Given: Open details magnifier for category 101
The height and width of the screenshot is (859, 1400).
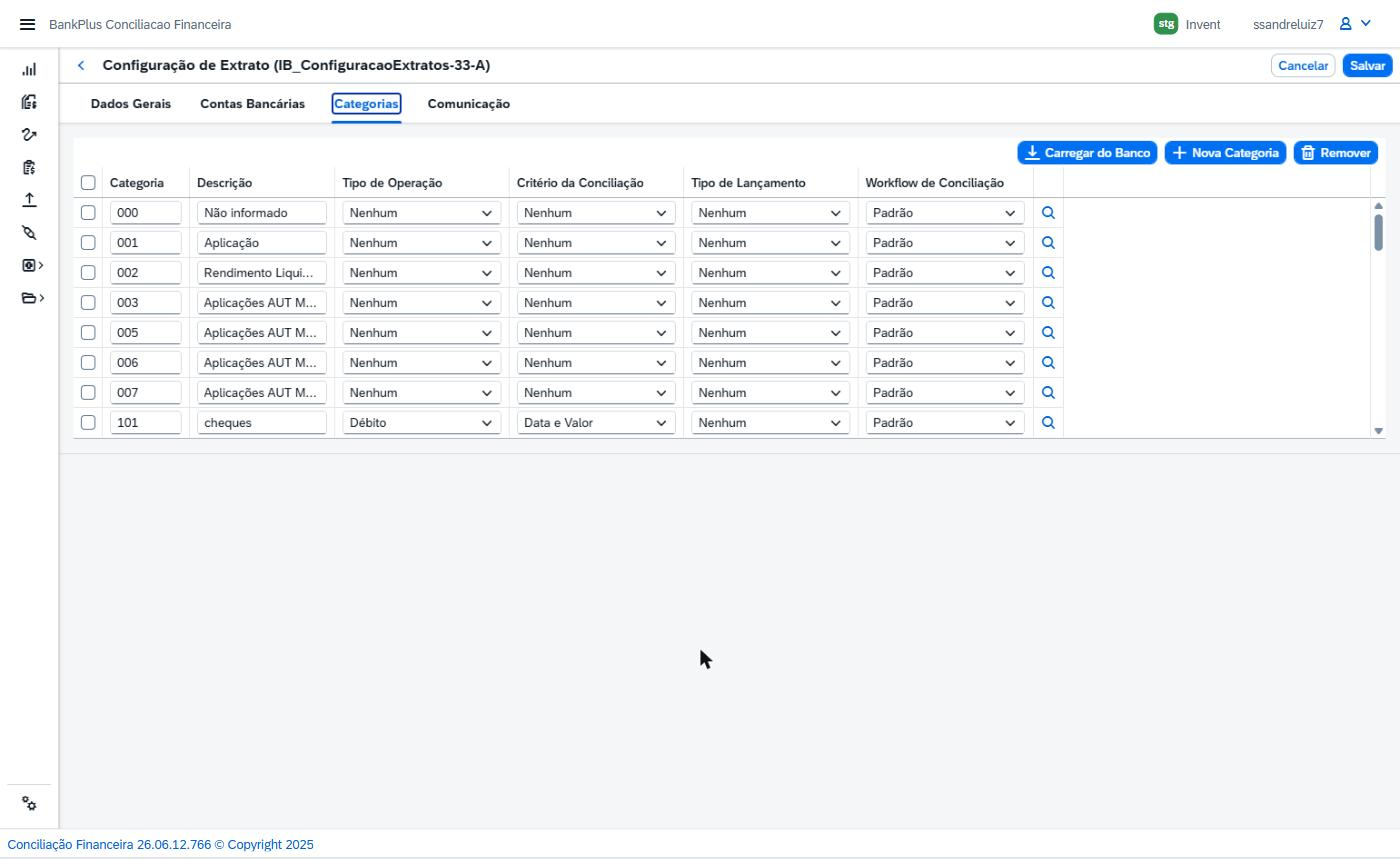Looking at the screenshot, I should pyautogui.click(x=1048, y=423).
